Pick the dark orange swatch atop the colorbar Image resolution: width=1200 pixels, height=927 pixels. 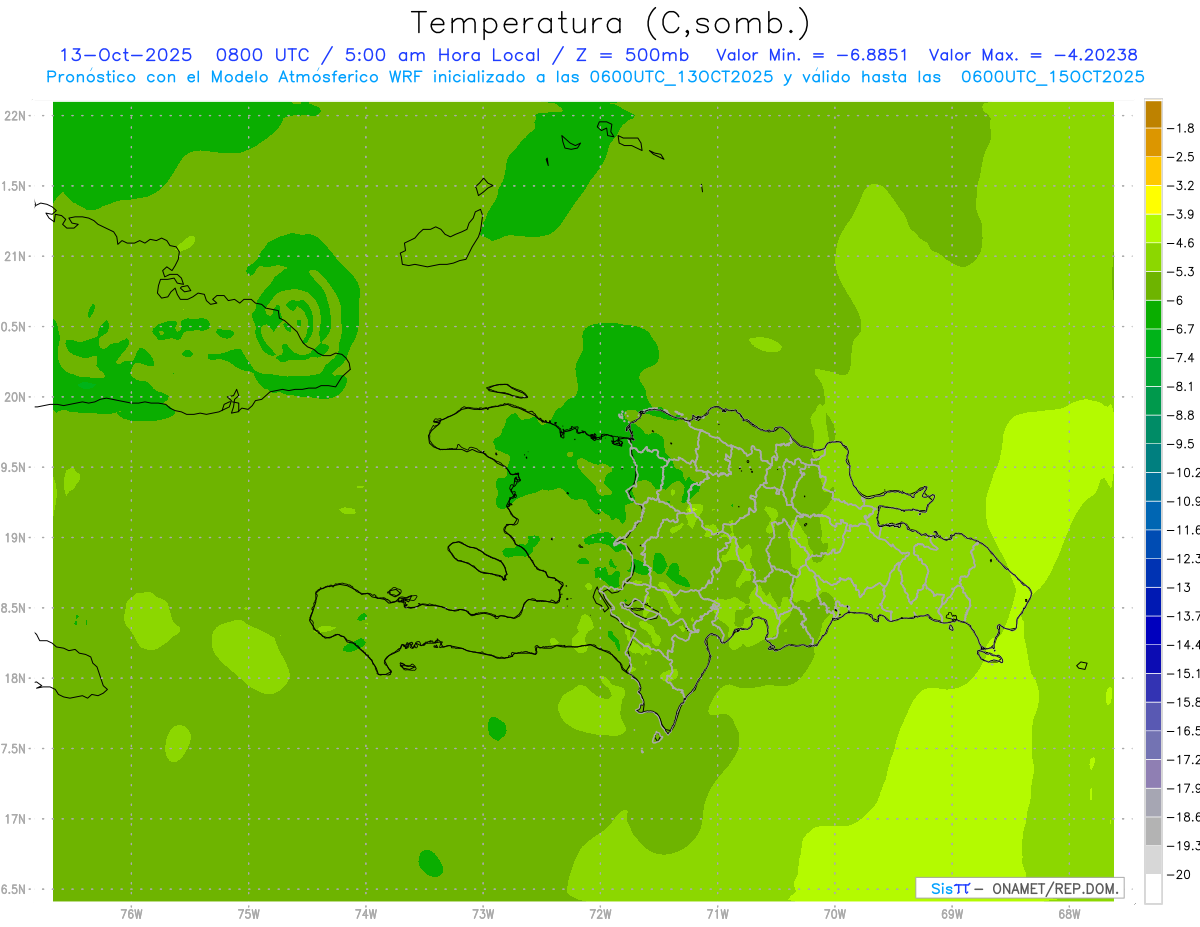1153,114
